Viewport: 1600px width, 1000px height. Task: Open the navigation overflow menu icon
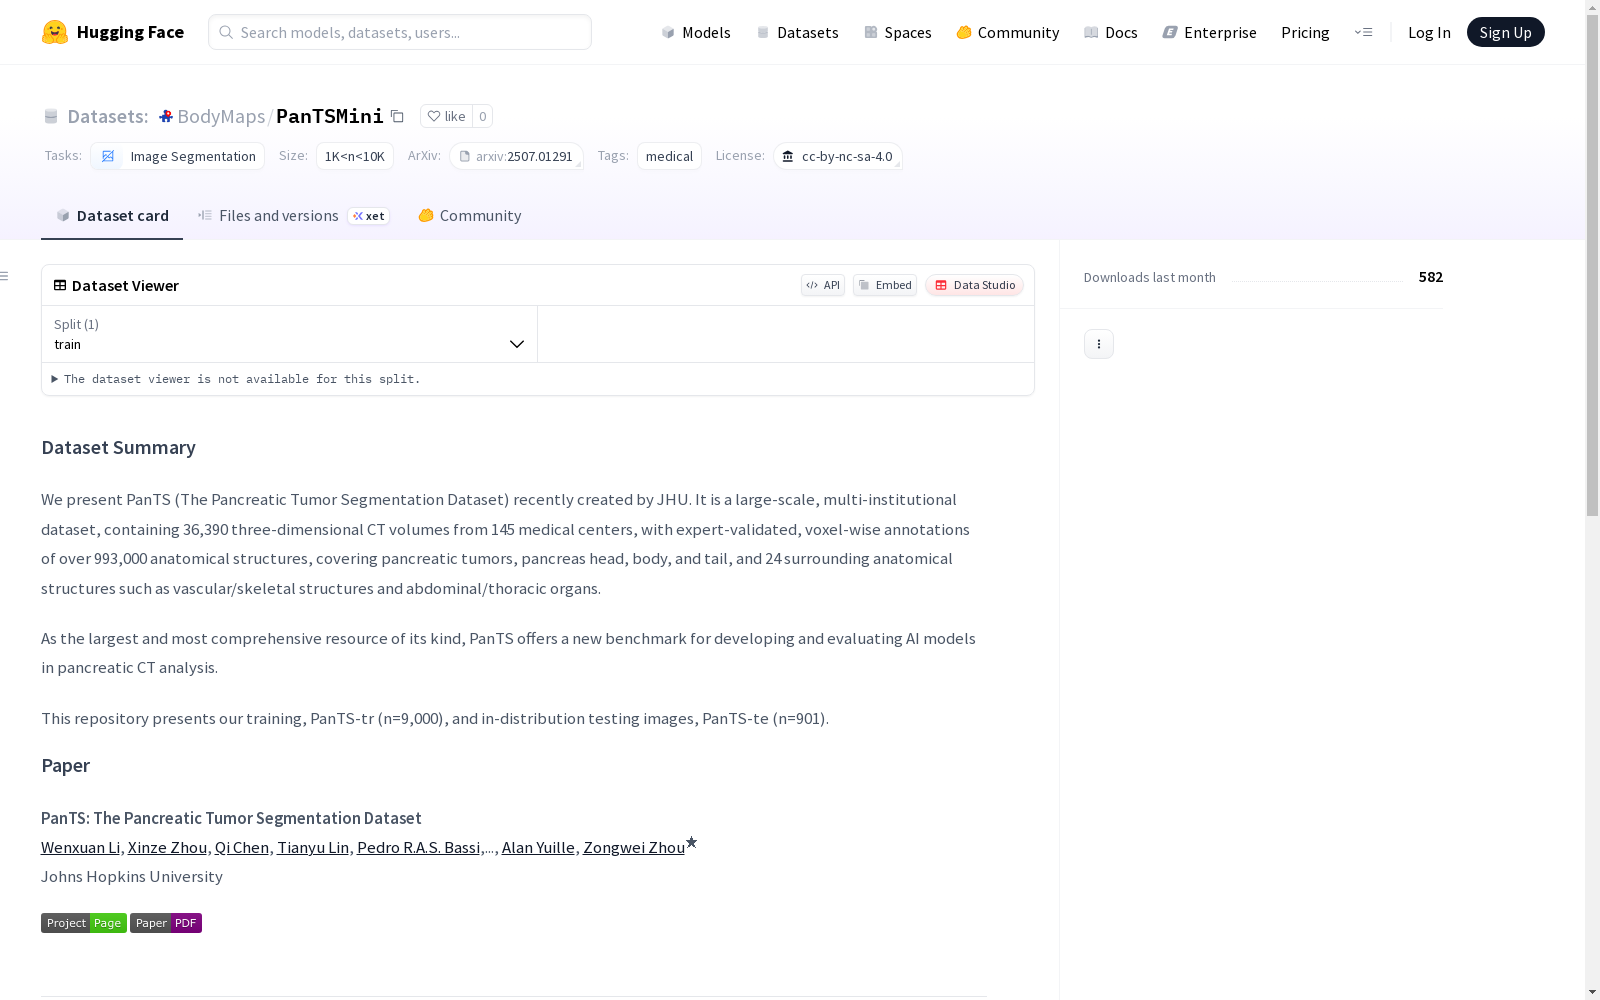(1363, 32)
